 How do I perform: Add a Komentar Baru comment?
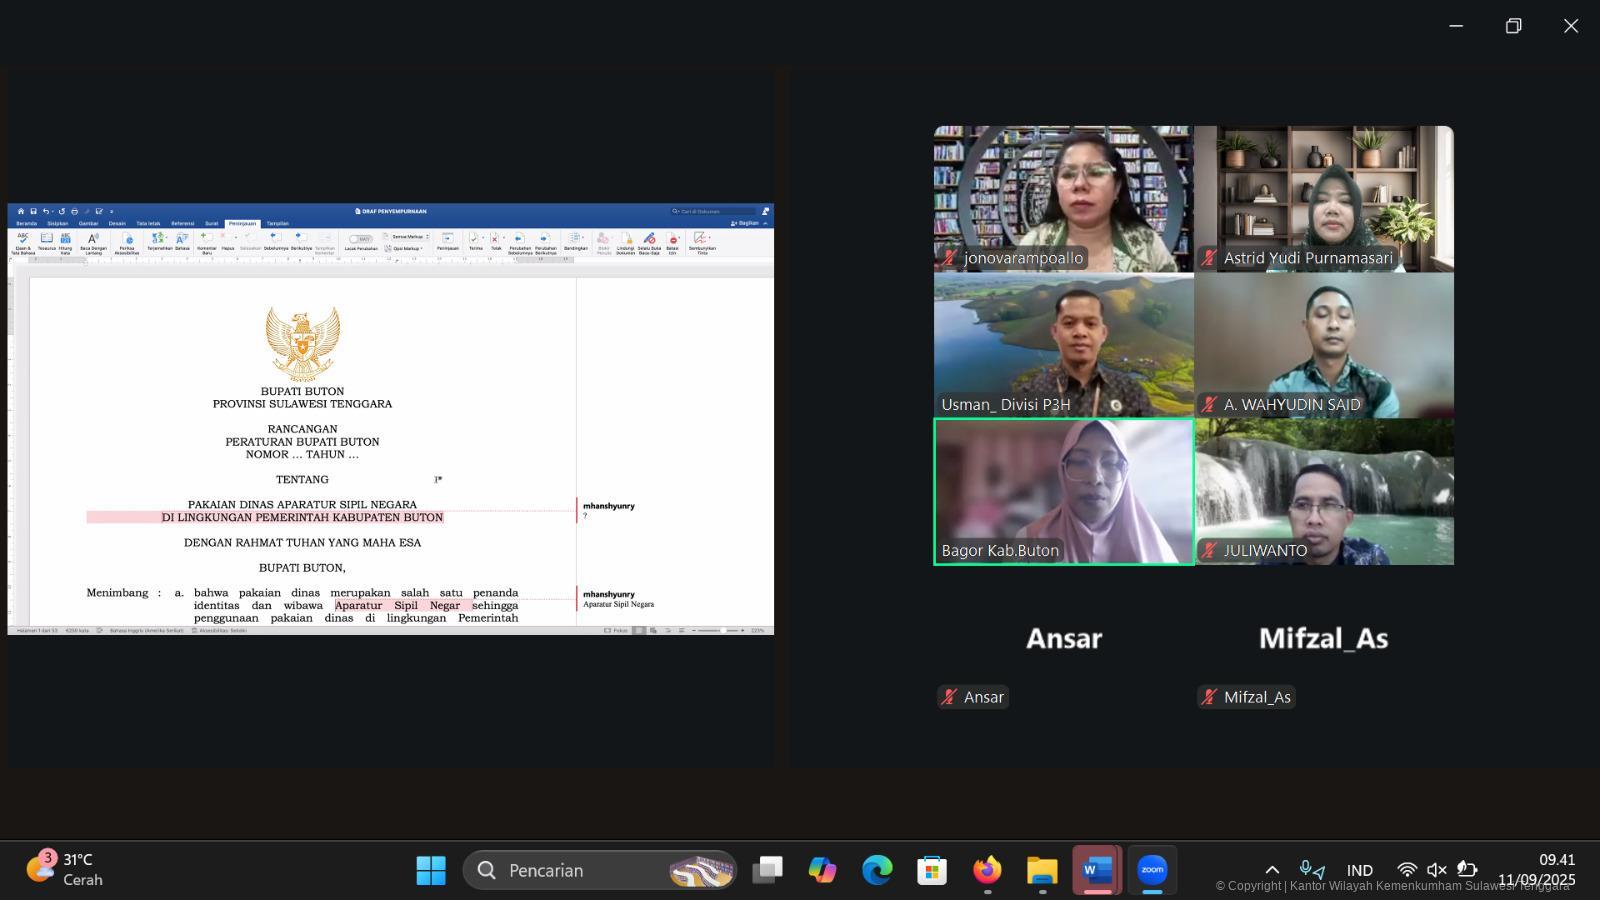tap(206, 240)
